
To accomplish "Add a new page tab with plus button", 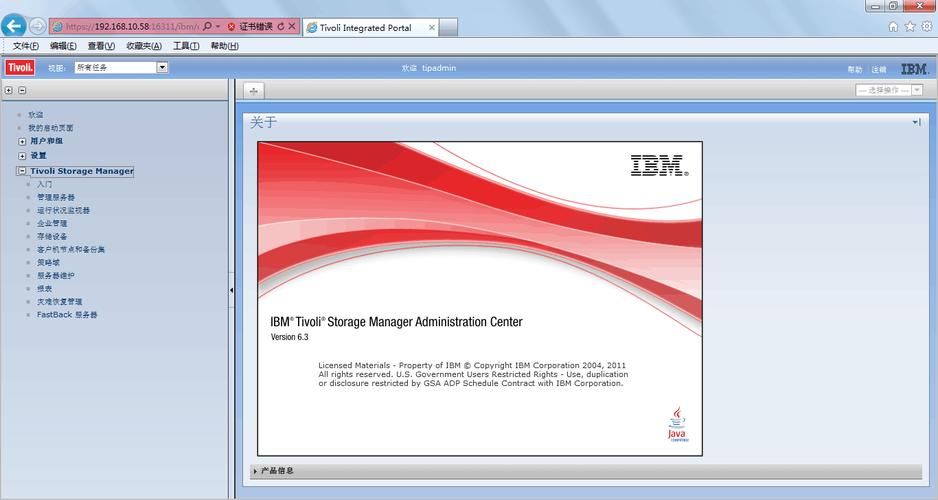I will coord(254,91).
